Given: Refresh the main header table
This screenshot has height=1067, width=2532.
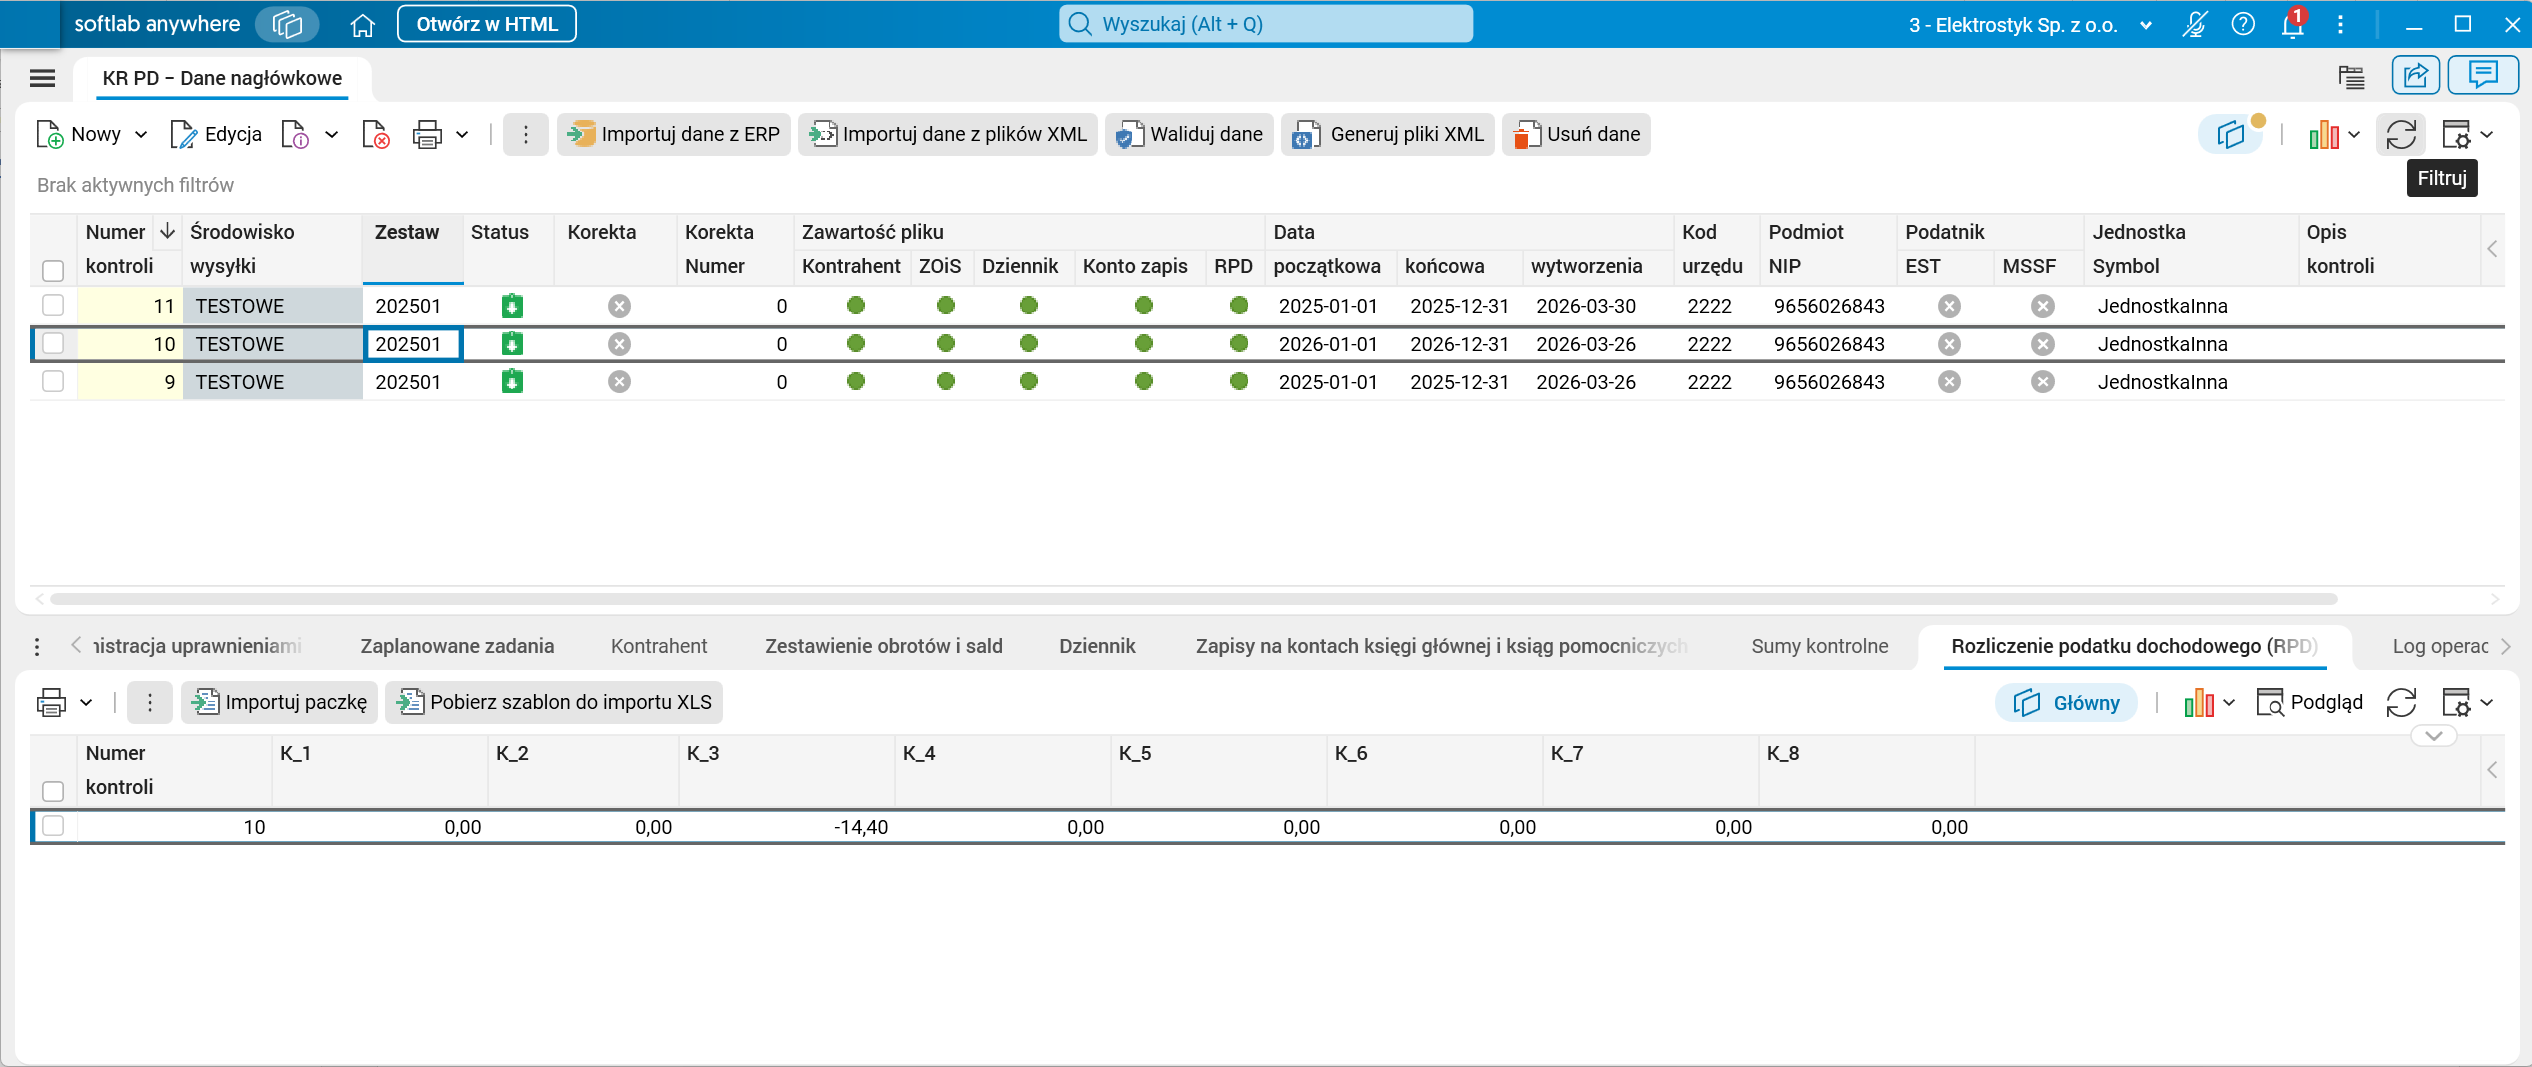Looking at the screenshot, I should [x=2401, y=134].
